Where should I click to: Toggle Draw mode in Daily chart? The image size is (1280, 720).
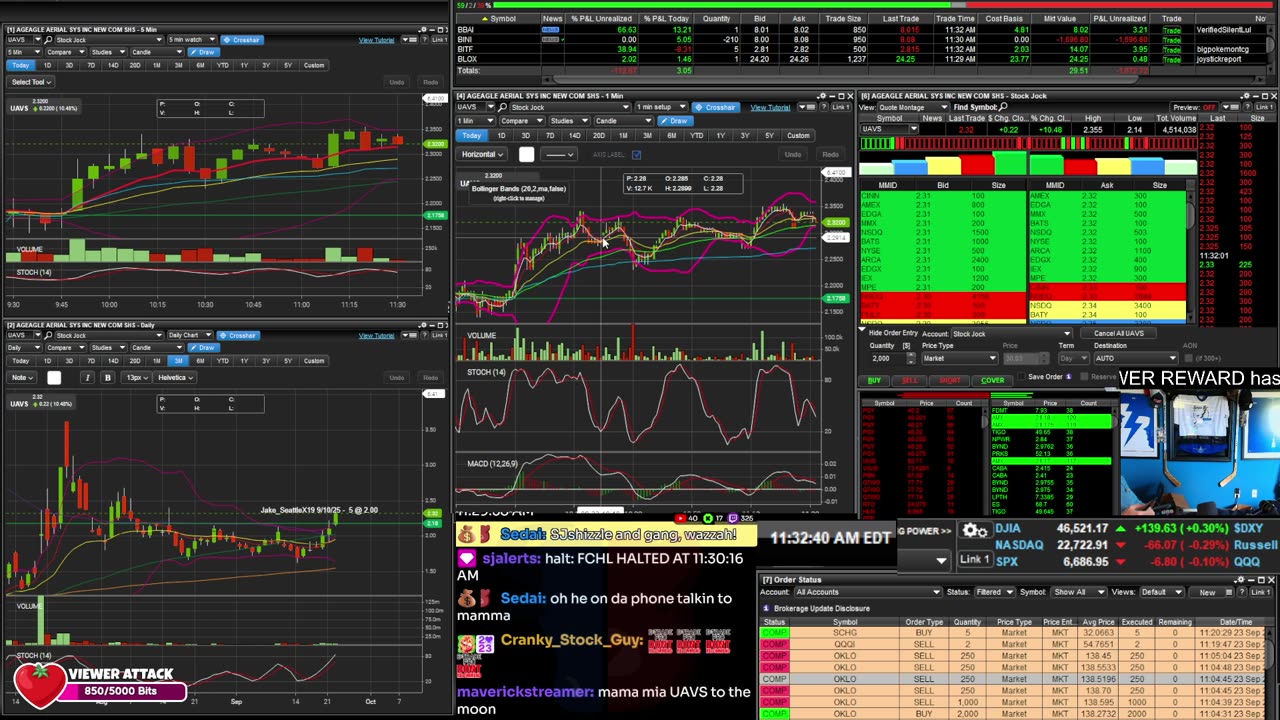204,348
